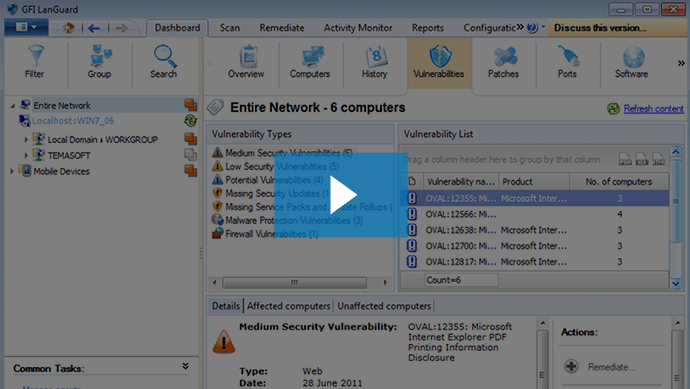Open the Details tab
This screenshot has width=690, height=389.
tap(226, 306)
